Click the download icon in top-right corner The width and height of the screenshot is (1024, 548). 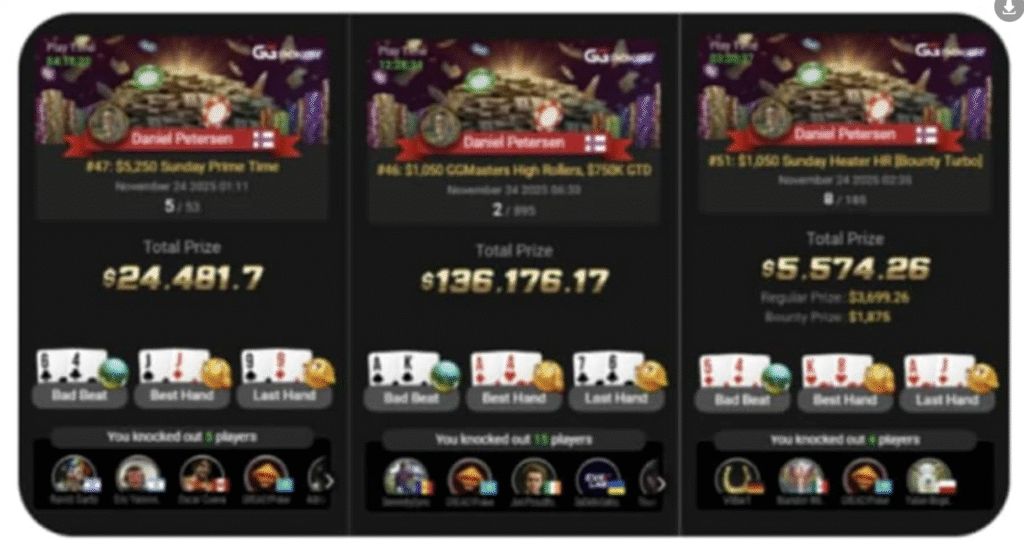pos(1010,8)
